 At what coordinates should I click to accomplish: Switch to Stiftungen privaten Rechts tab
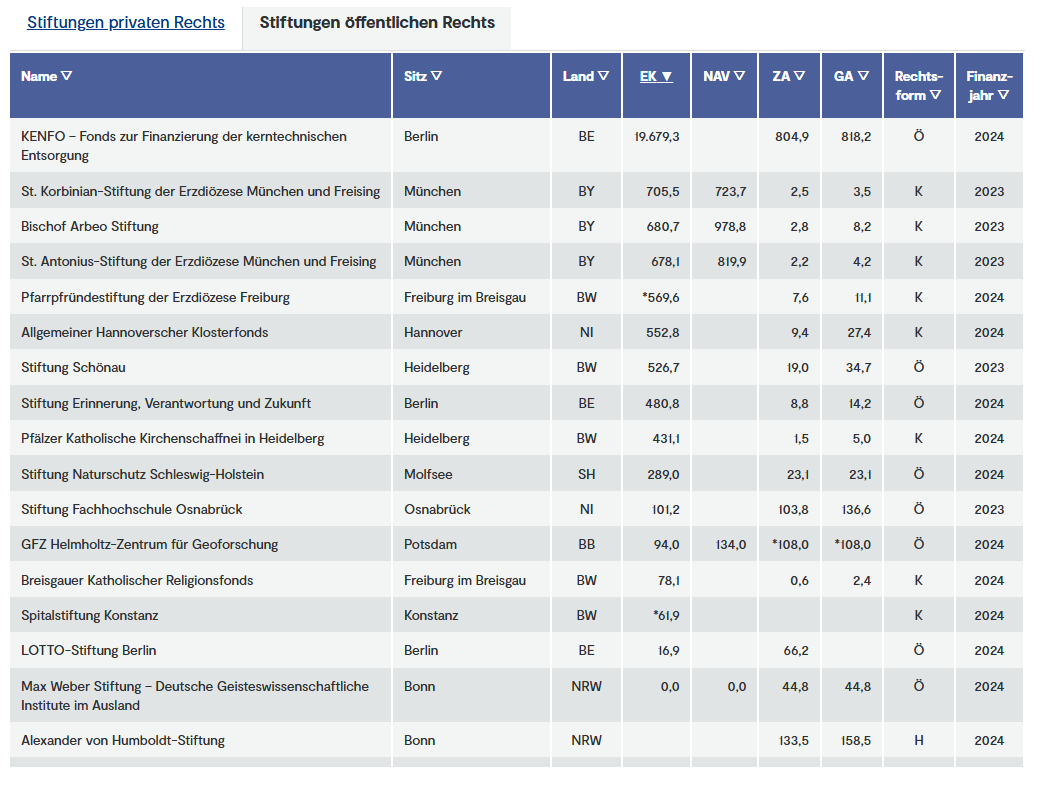(x=126, y=23)
